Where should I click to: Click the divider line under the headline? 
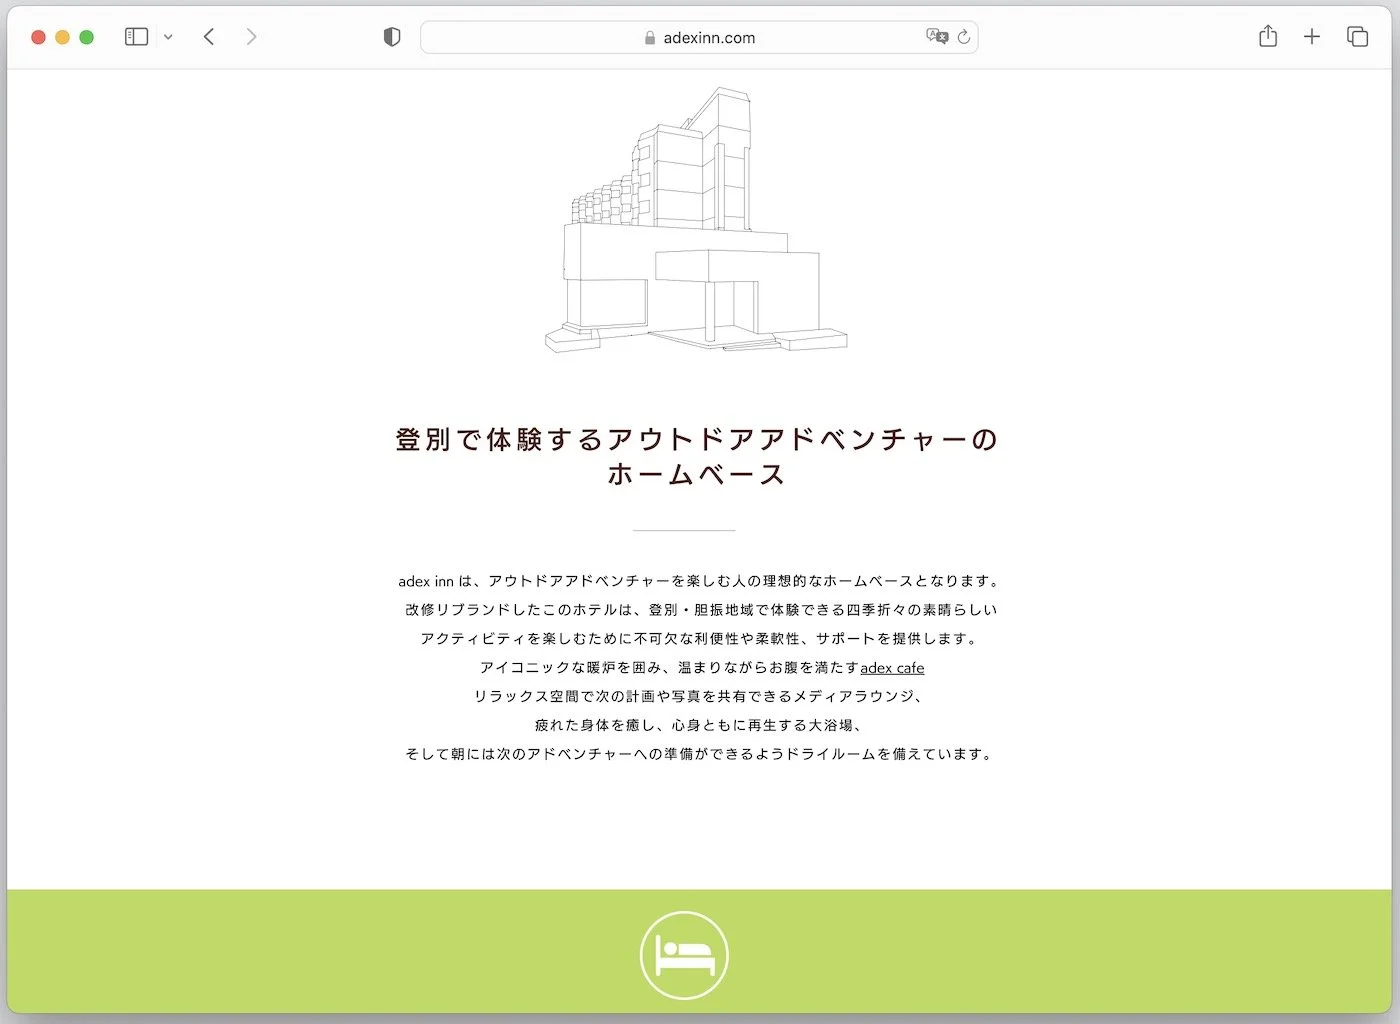[684, 531]
